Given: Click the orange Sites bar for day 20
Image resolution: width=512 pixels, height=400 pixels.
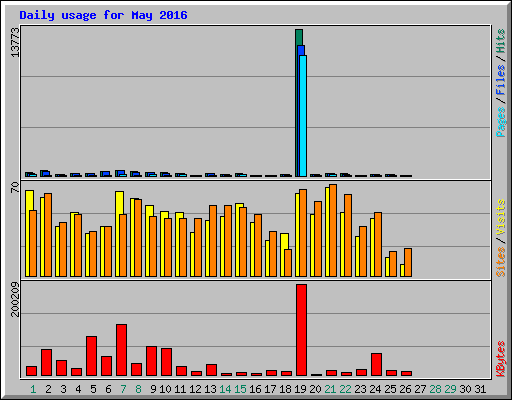Looking at the screenshot, I should (318, 239).
